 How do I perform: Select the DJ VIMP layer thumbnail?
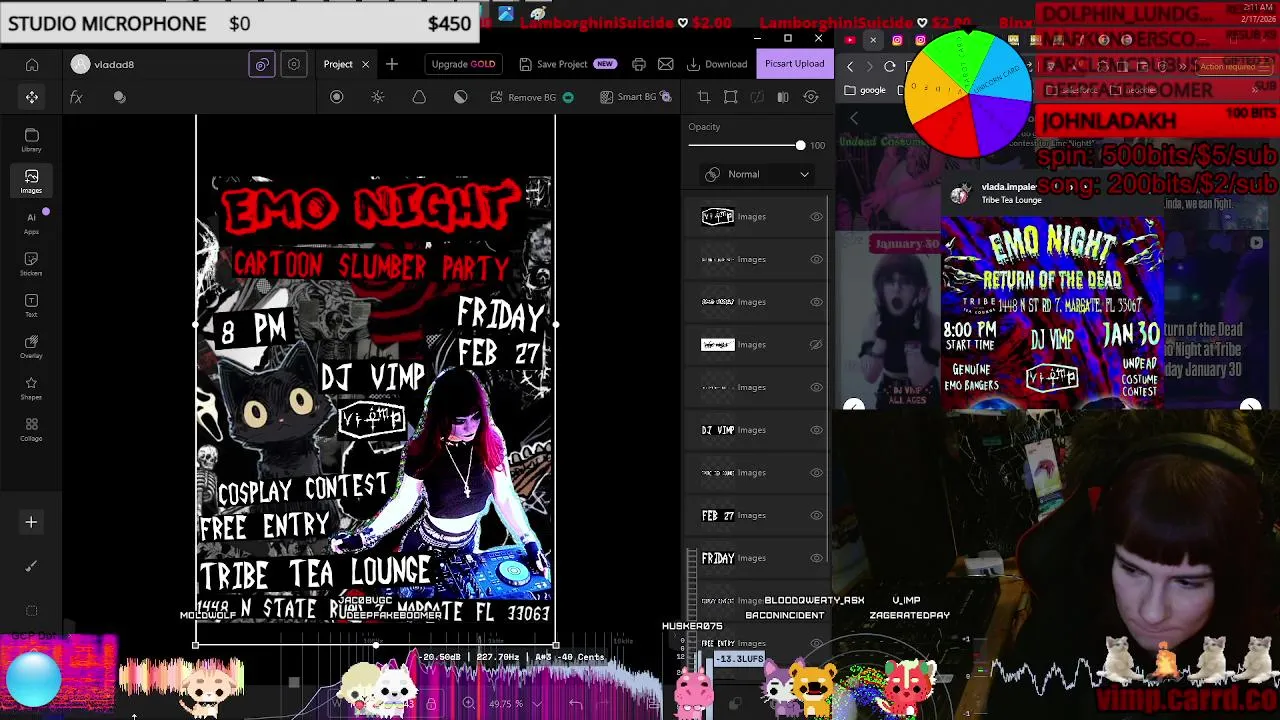(x=718, y=430)
